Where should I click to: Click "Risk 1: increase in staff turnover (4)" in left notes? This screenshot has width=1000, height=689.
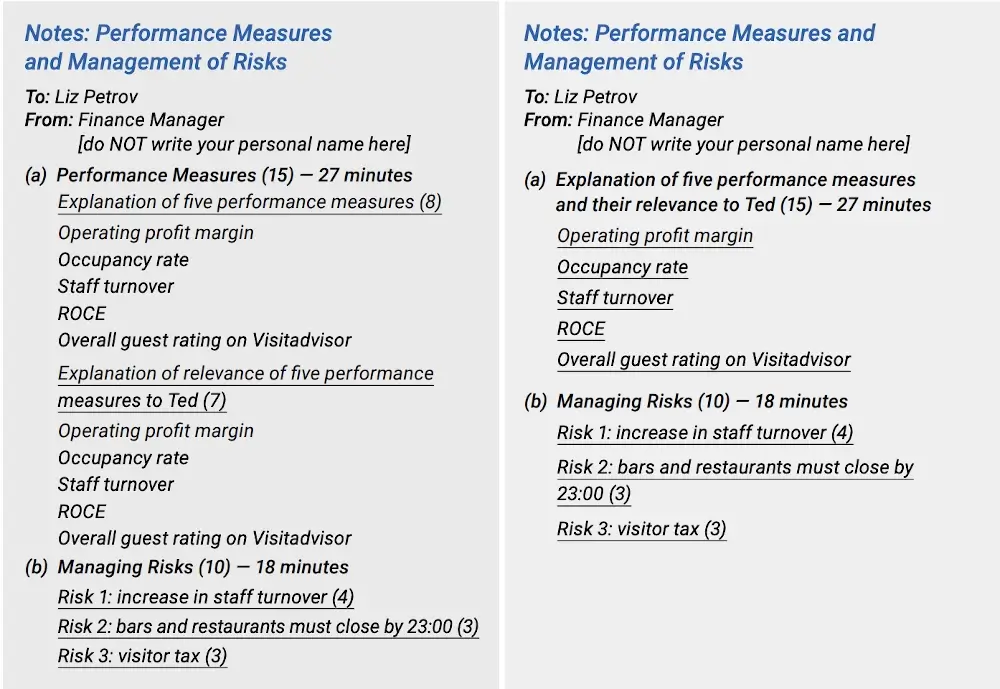[x=205, y=598]
